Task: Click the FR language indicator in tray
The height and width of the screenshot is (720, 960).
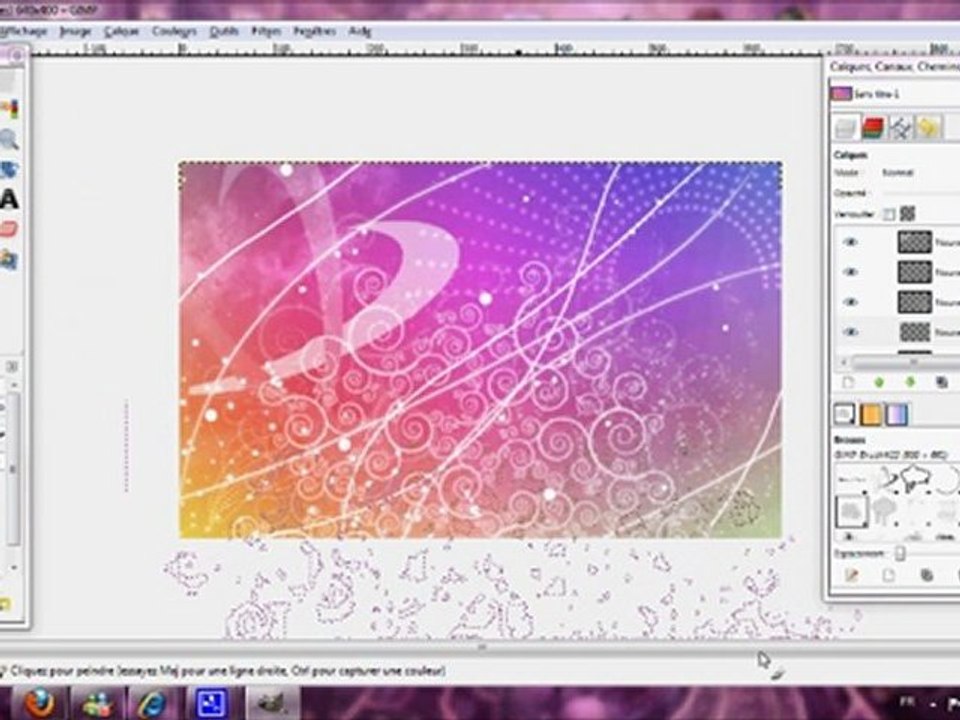Action: pos(906,700)
